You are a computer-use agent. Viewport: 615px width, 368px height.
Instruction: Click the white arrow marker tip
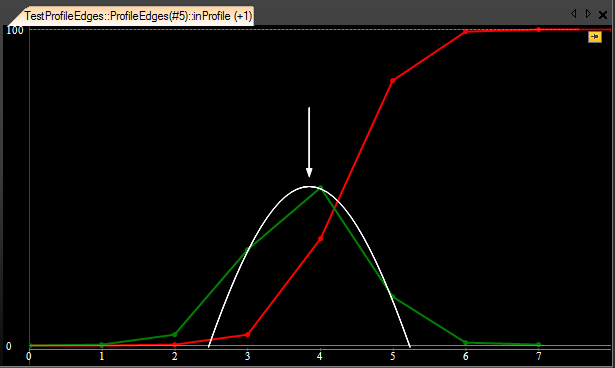pyautogui.click(x=309, y=176)
